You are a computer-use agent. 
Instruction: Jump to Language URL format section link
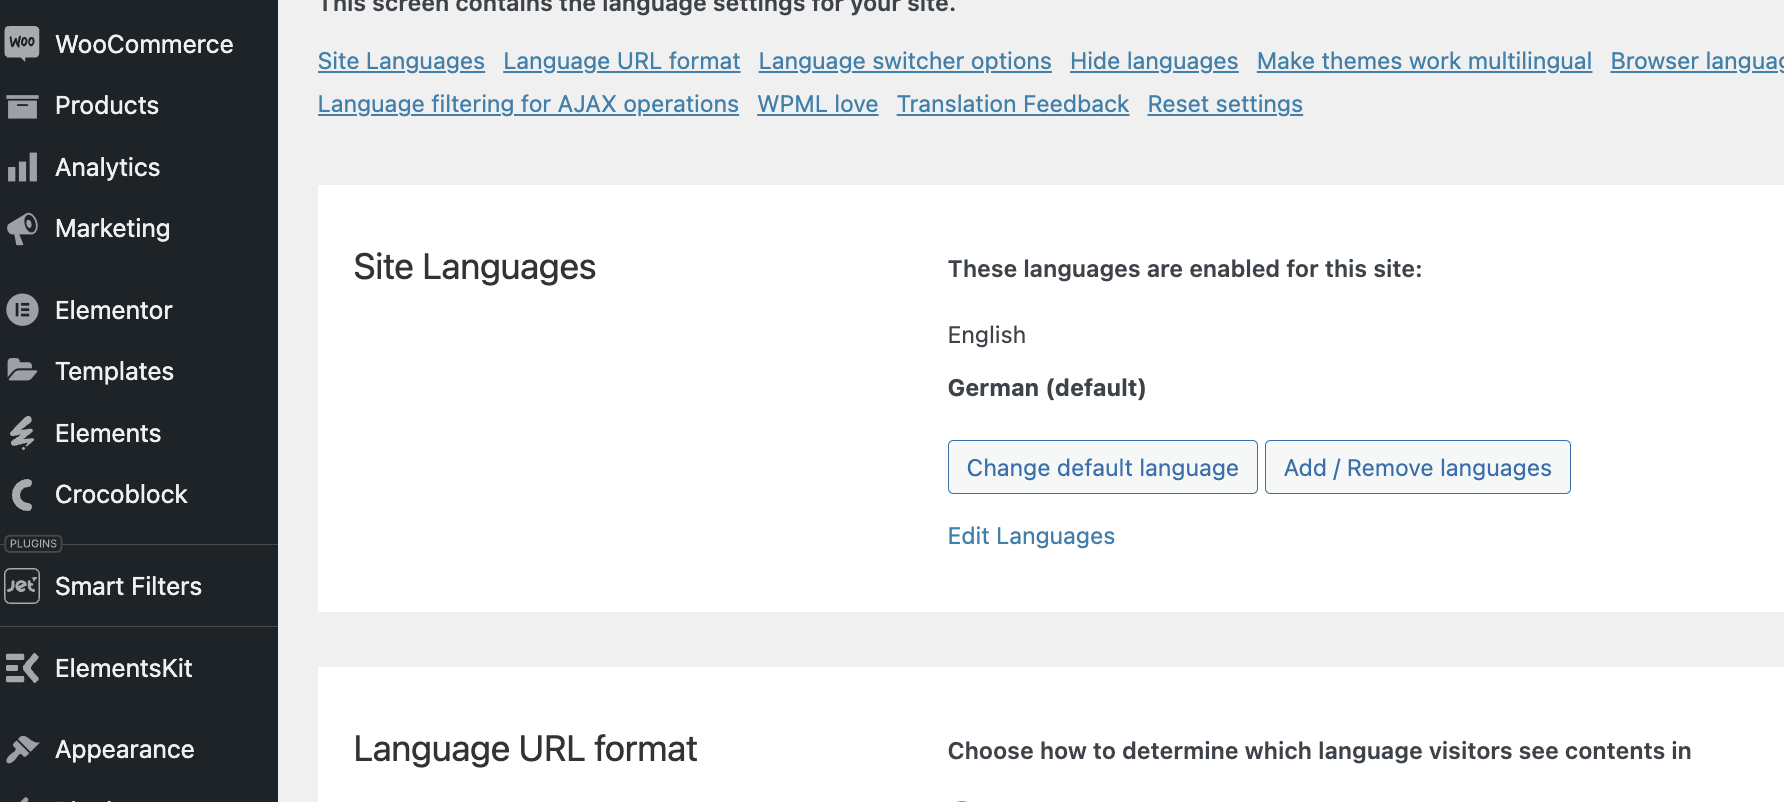621,61
